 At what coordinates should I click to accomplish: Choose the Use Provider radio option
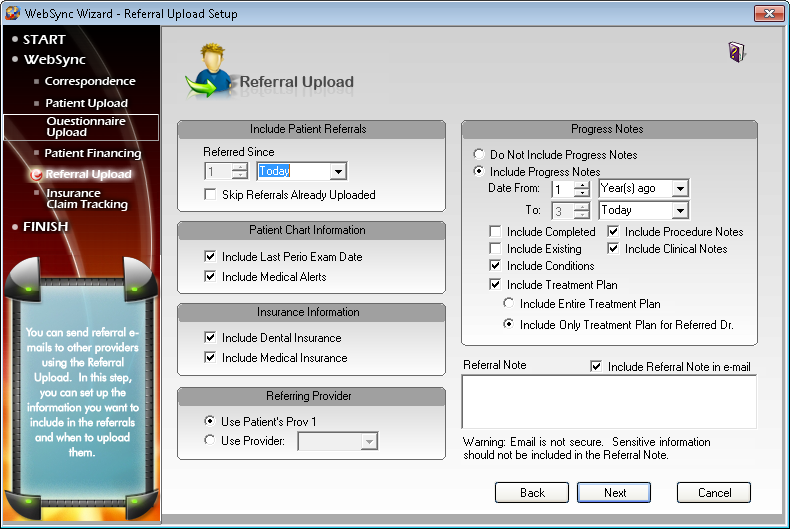[210, 441]
